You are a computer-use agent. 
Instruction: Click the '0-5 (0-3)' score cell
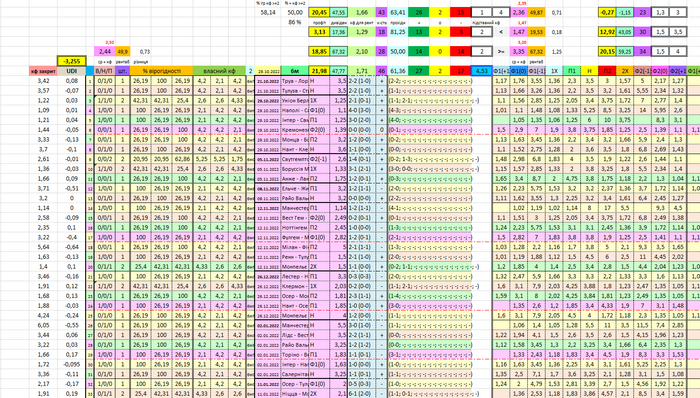click(361, 384)
